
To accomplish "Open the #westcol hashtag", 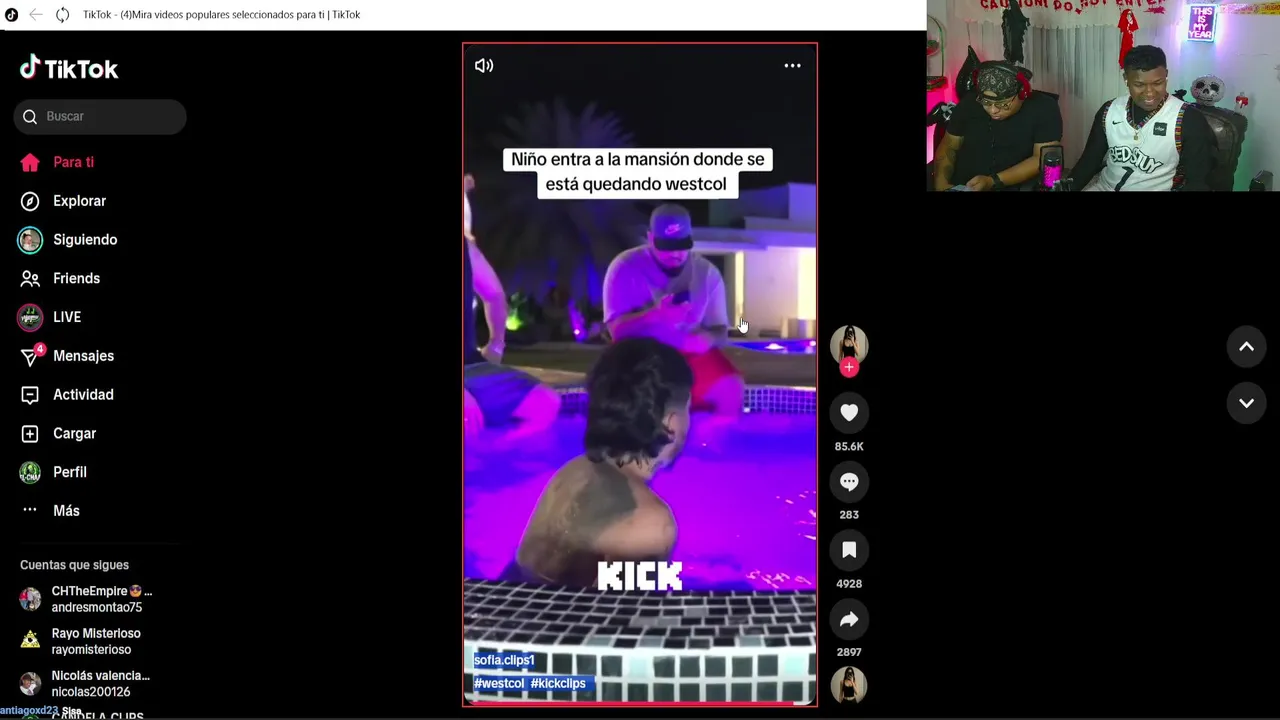I will (499, 684).
